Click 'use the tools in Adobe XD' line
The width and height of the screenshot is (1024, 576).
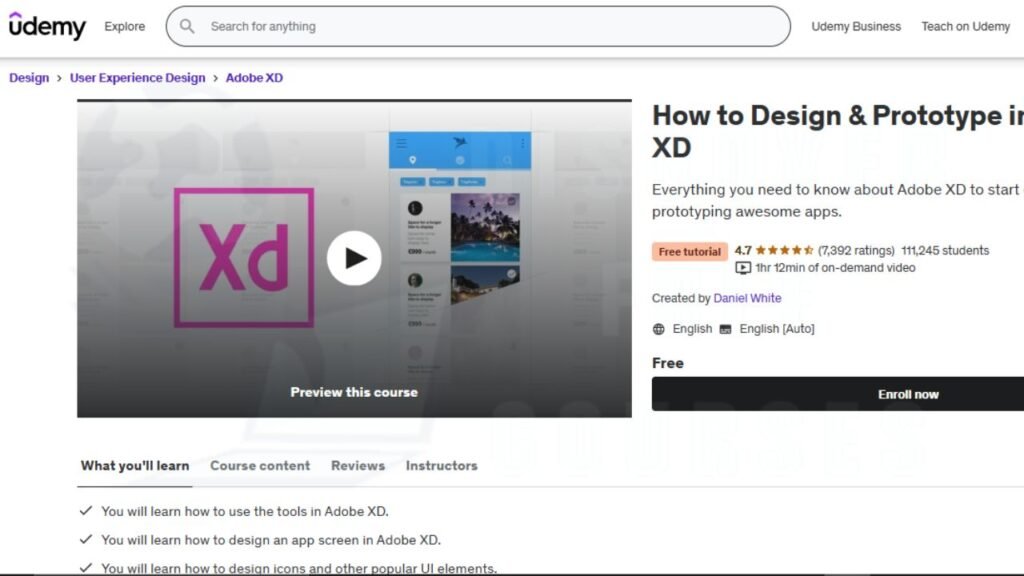click(245, 511)
